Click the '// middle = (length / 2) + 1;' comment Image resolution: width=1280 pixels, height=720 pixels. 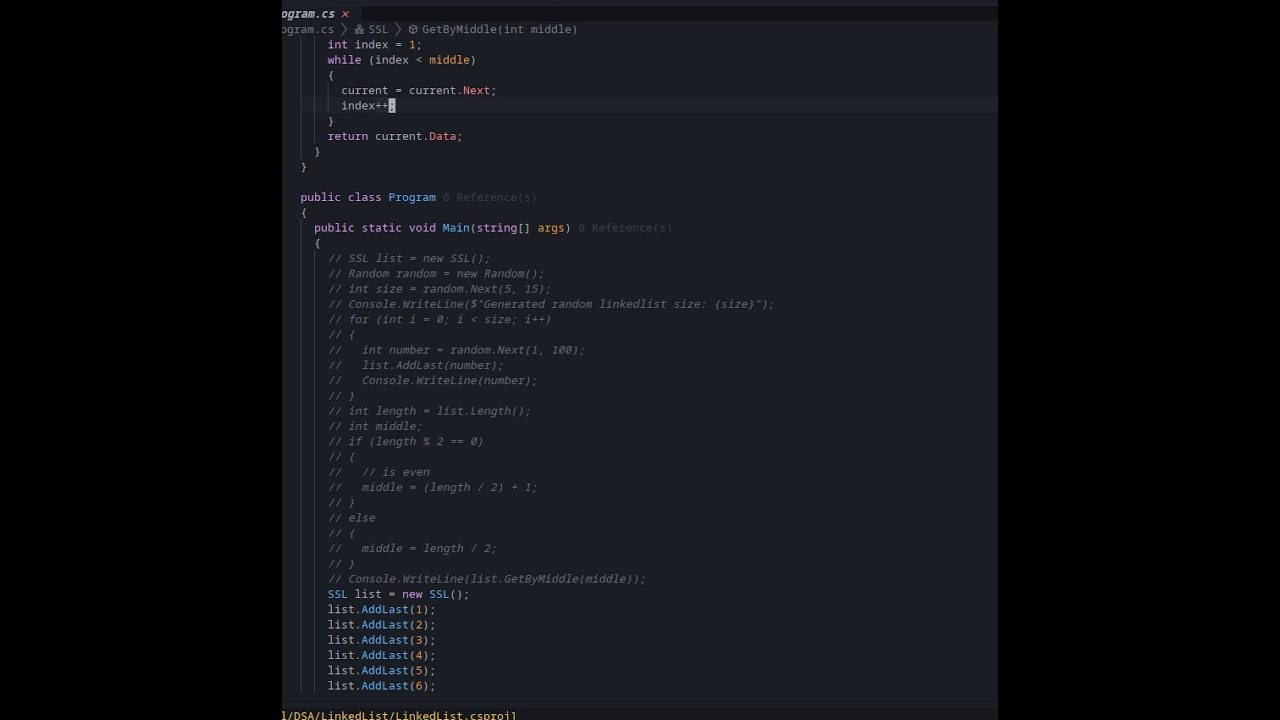pyautogui.click(x=433, y=487)
